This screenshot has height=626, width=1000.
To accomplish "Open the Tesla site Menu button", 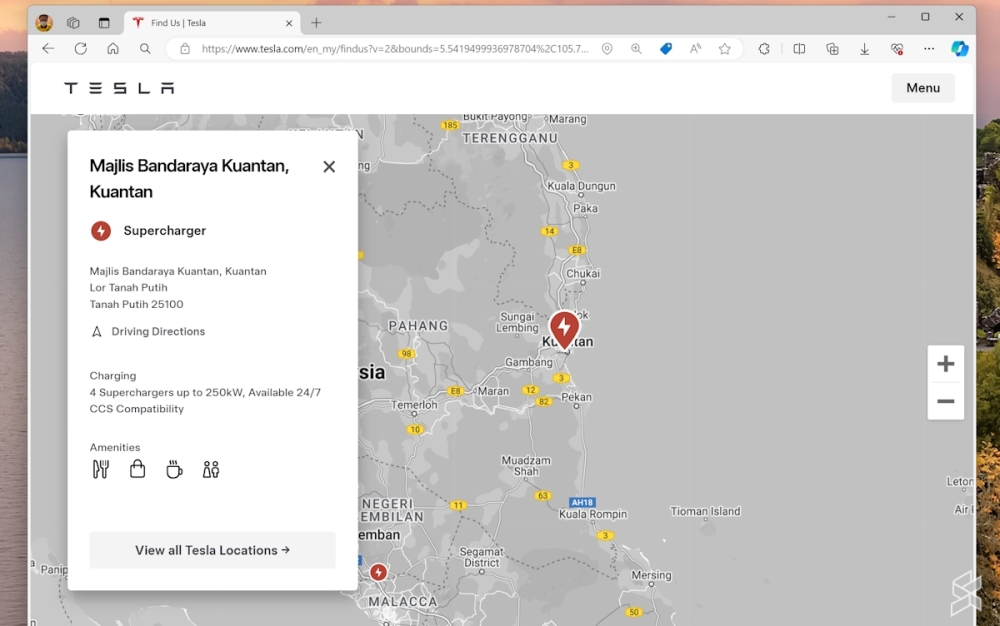I will point(923,88).
